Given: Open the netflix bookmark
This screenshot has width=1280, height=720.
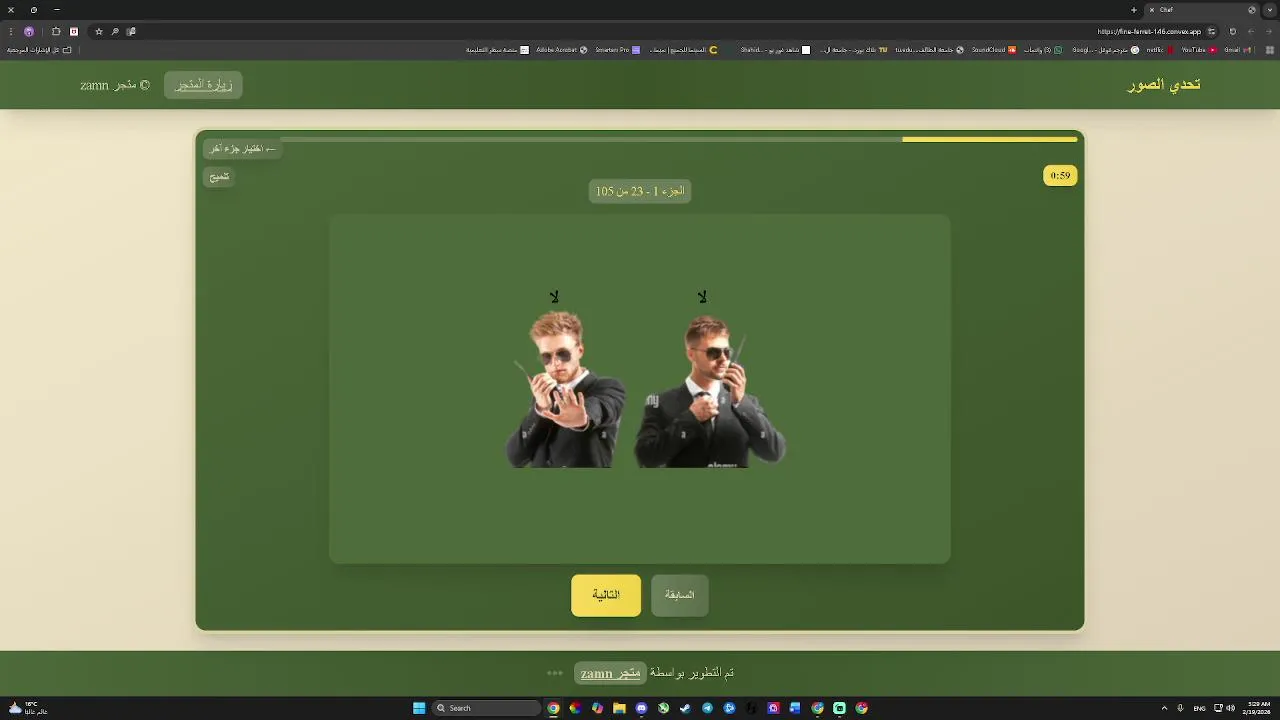Looking at the screenshot, I should [x=1159, y=50].
